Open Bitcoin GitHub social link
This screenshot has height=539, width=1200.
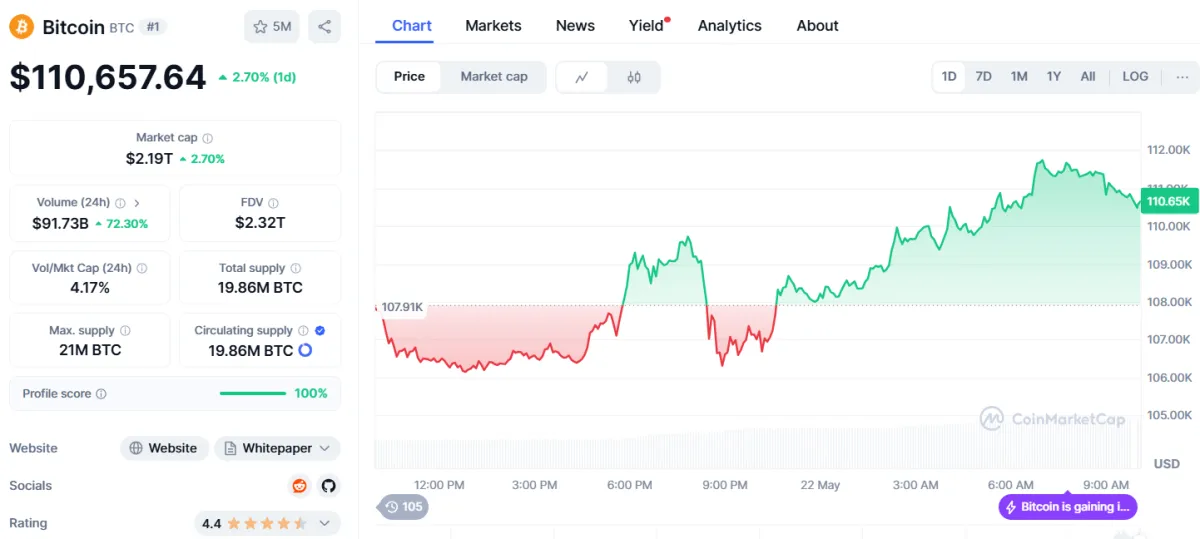(328, 486)
